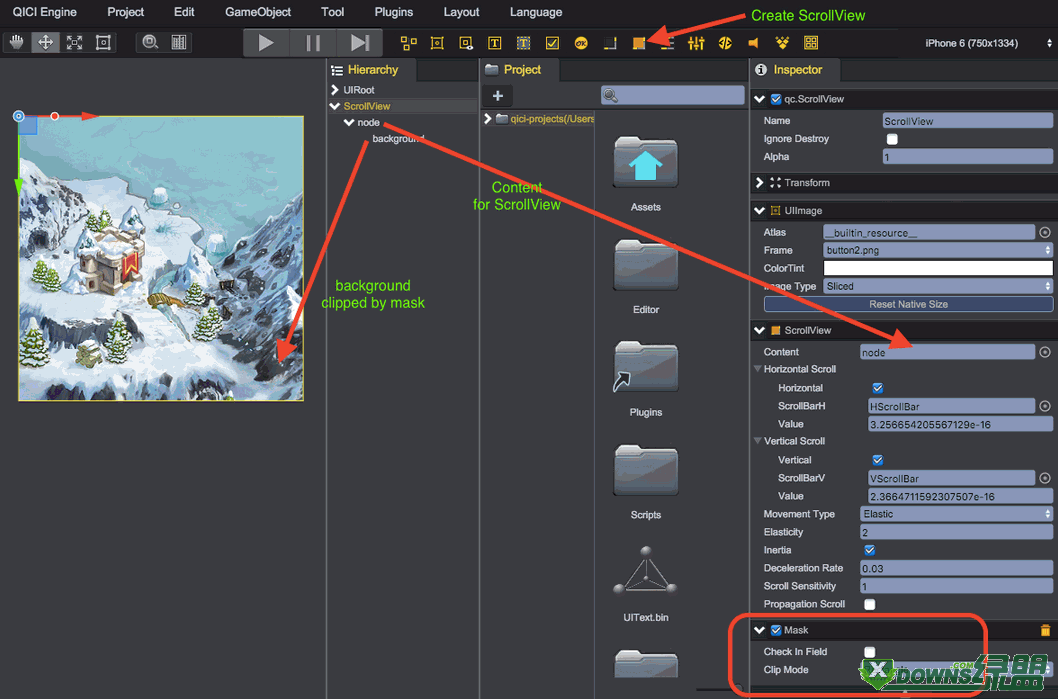This screenshot has height=699, width=1058.
Task: Enable the Ignore Destroy checkbox
Action: [x=892, y=139]
